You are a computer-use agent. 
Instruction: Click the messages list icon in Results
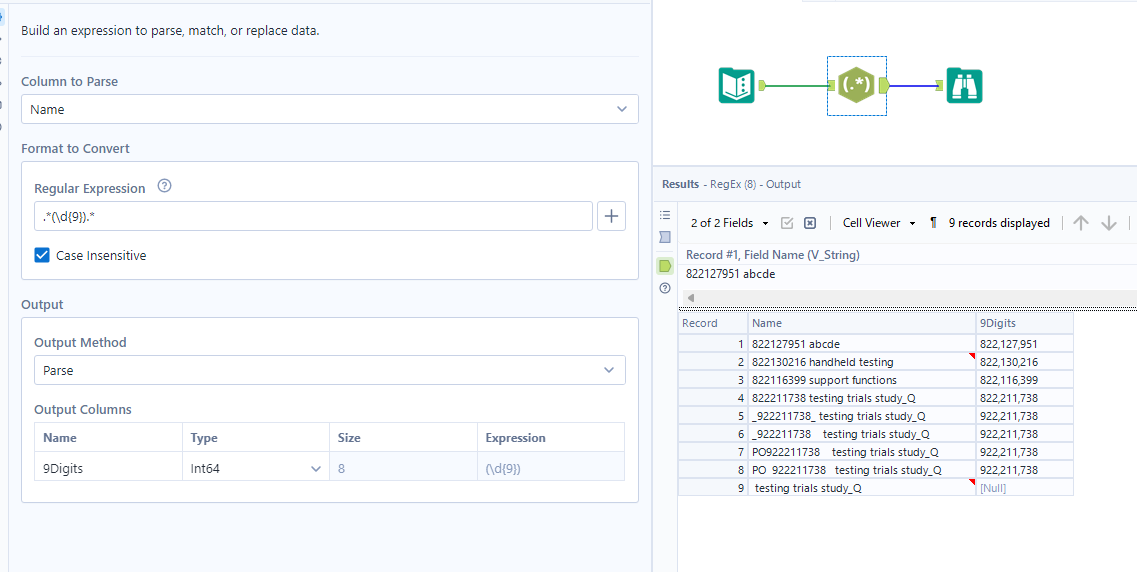[x=665, y=215]
